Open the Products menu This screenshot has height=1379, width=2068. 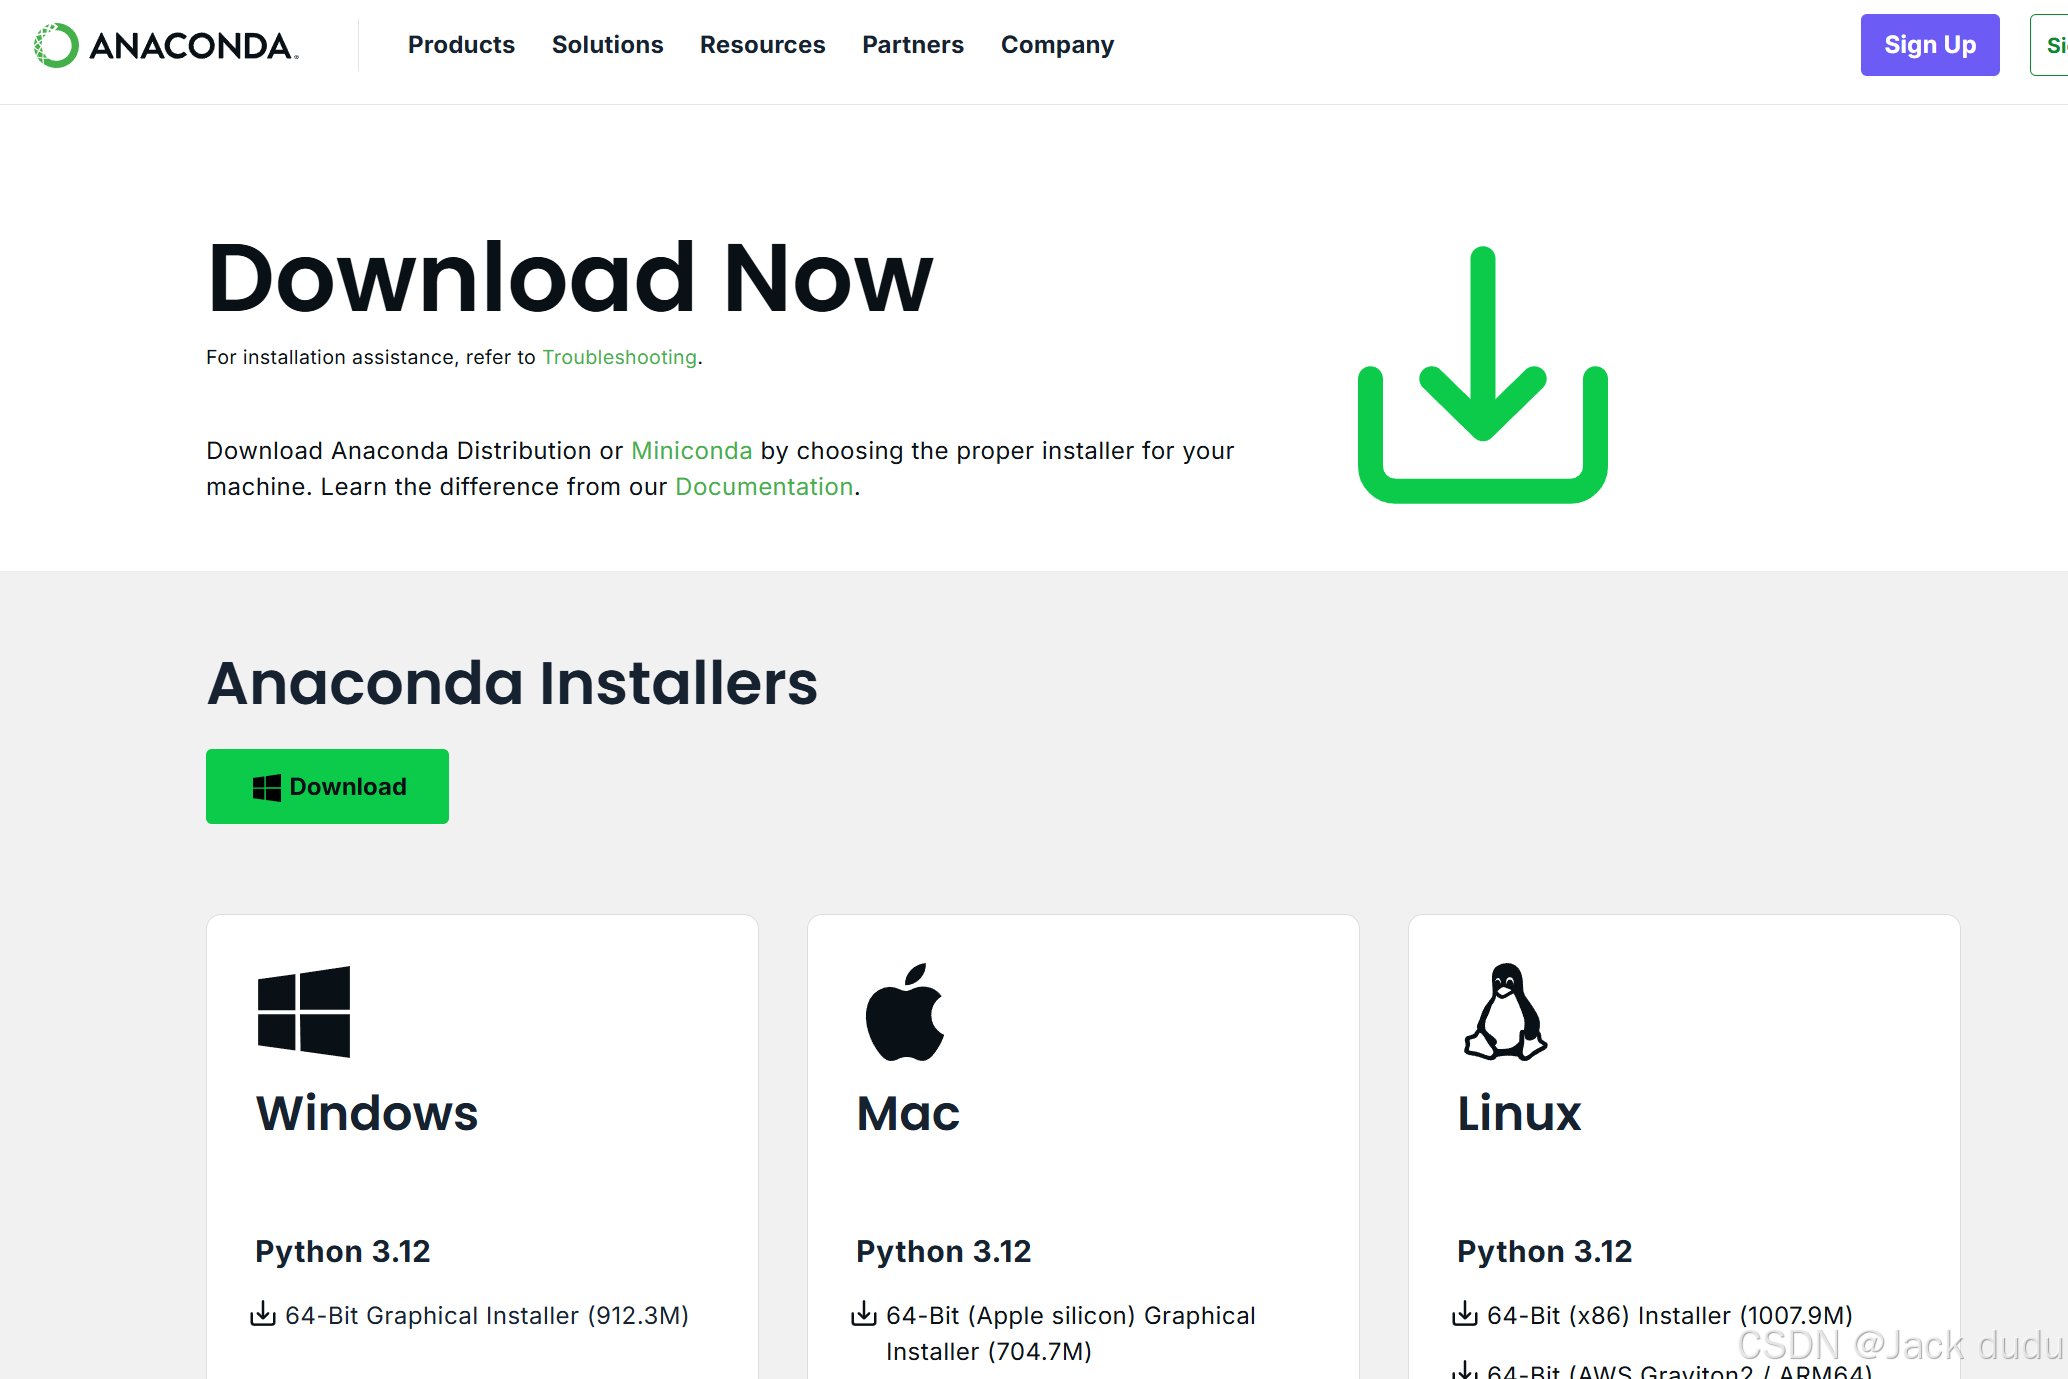[x=461, y=45]
